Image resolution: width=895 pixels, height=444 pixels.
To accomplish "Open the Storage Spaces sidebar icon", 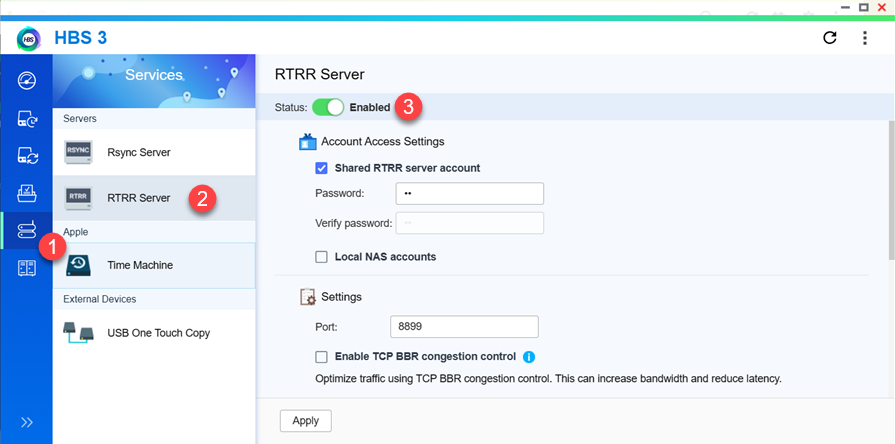I will (27, 268).
